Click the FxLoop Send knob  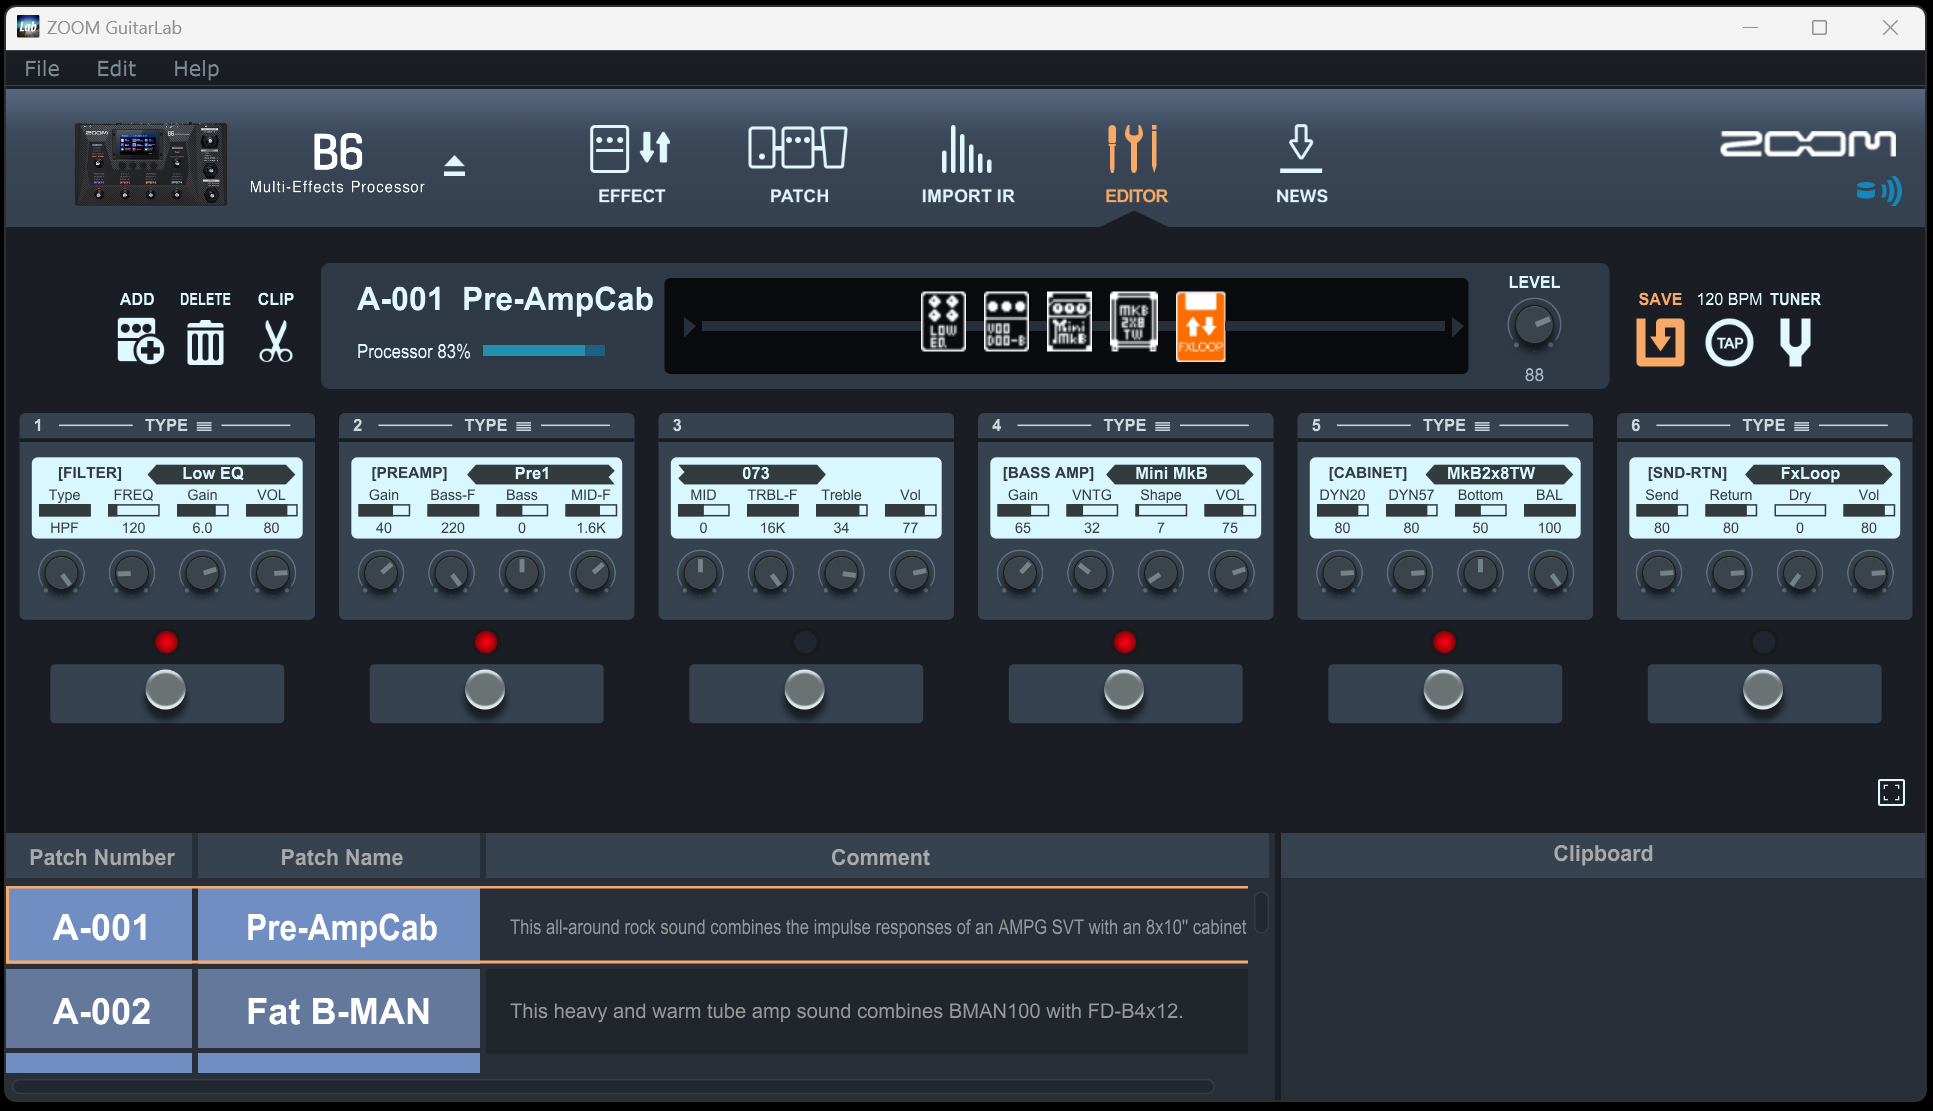[x=1661, y=574]
